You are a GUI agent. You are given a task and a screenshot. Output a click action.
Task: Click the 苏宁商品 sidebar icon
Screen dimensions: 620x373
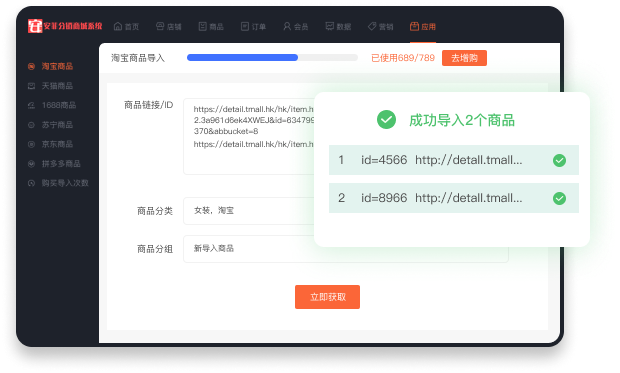tap(31, 125)
